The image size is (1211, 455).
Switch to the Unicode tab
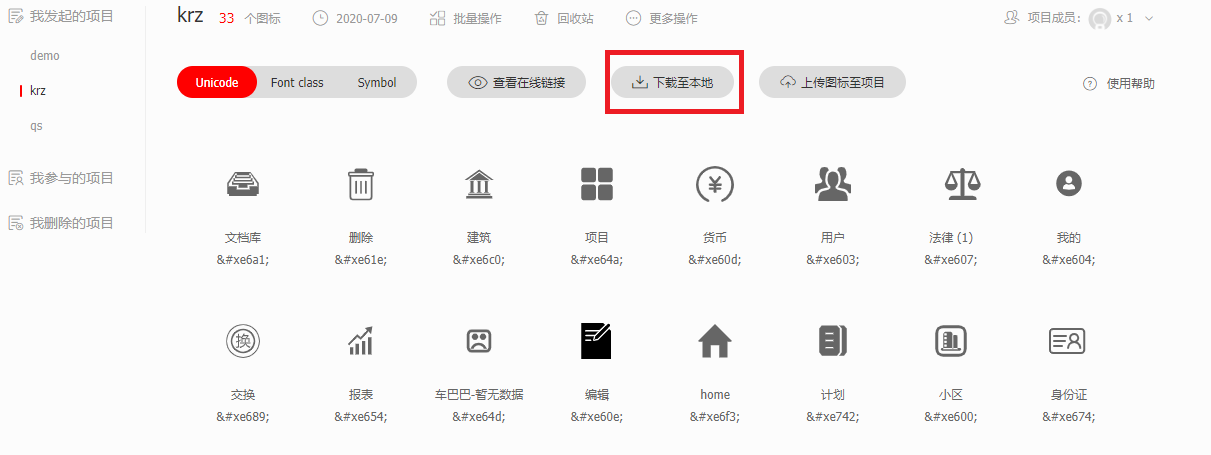coord(217,82)
